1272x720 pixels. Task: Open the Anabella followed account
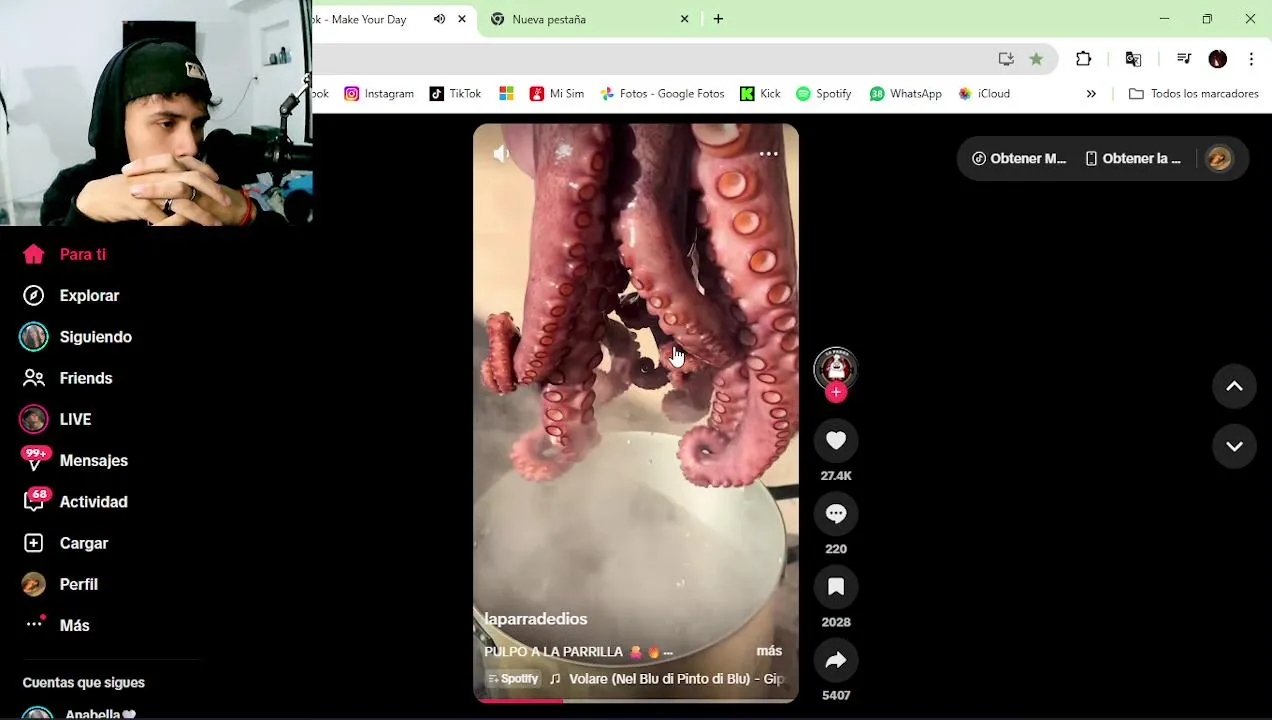tap(80, 713)
